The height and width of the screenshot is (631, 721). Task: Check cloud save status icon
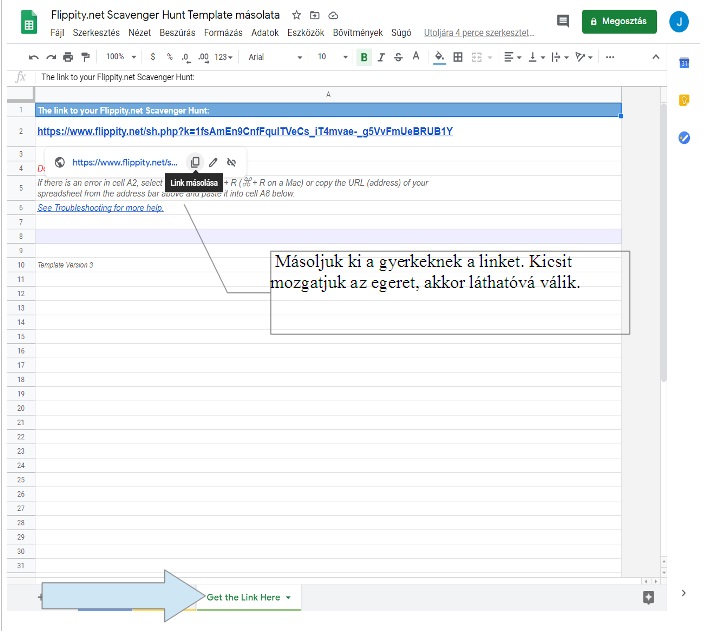333,16
